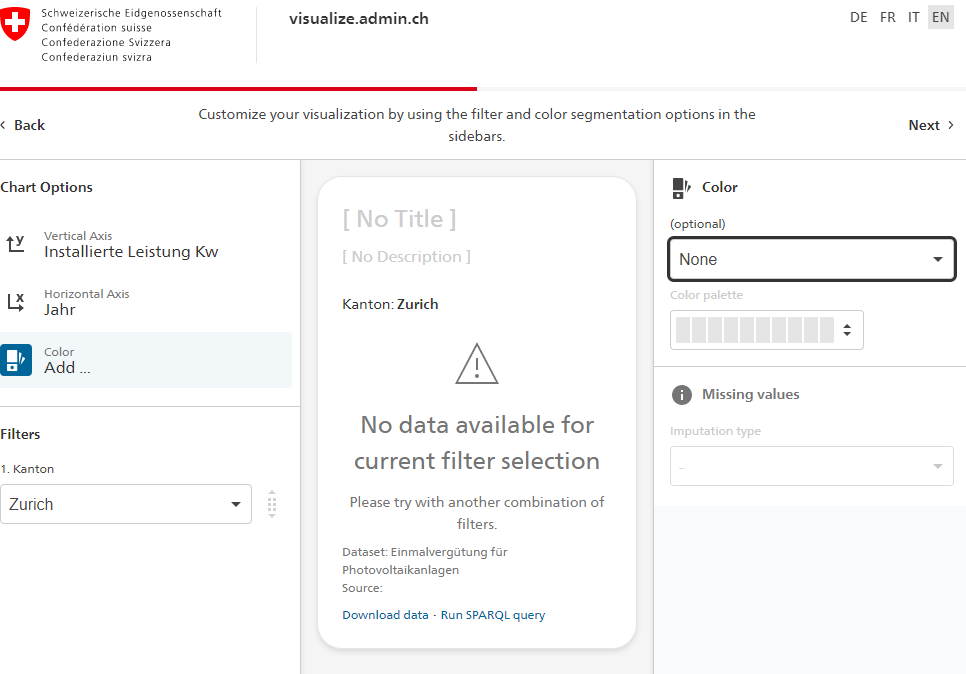Open the Color palette selector
This screenshot has height=674, width=966.
767,330
